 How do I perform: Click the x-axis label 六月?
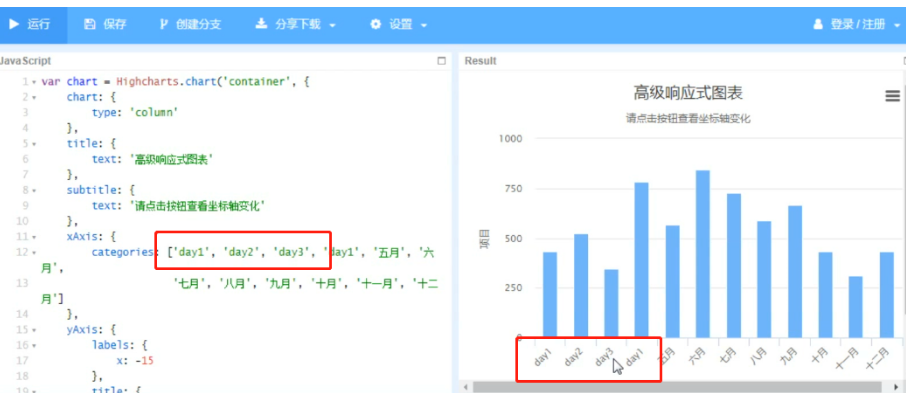pyautogui.click(x=697, y=355)
